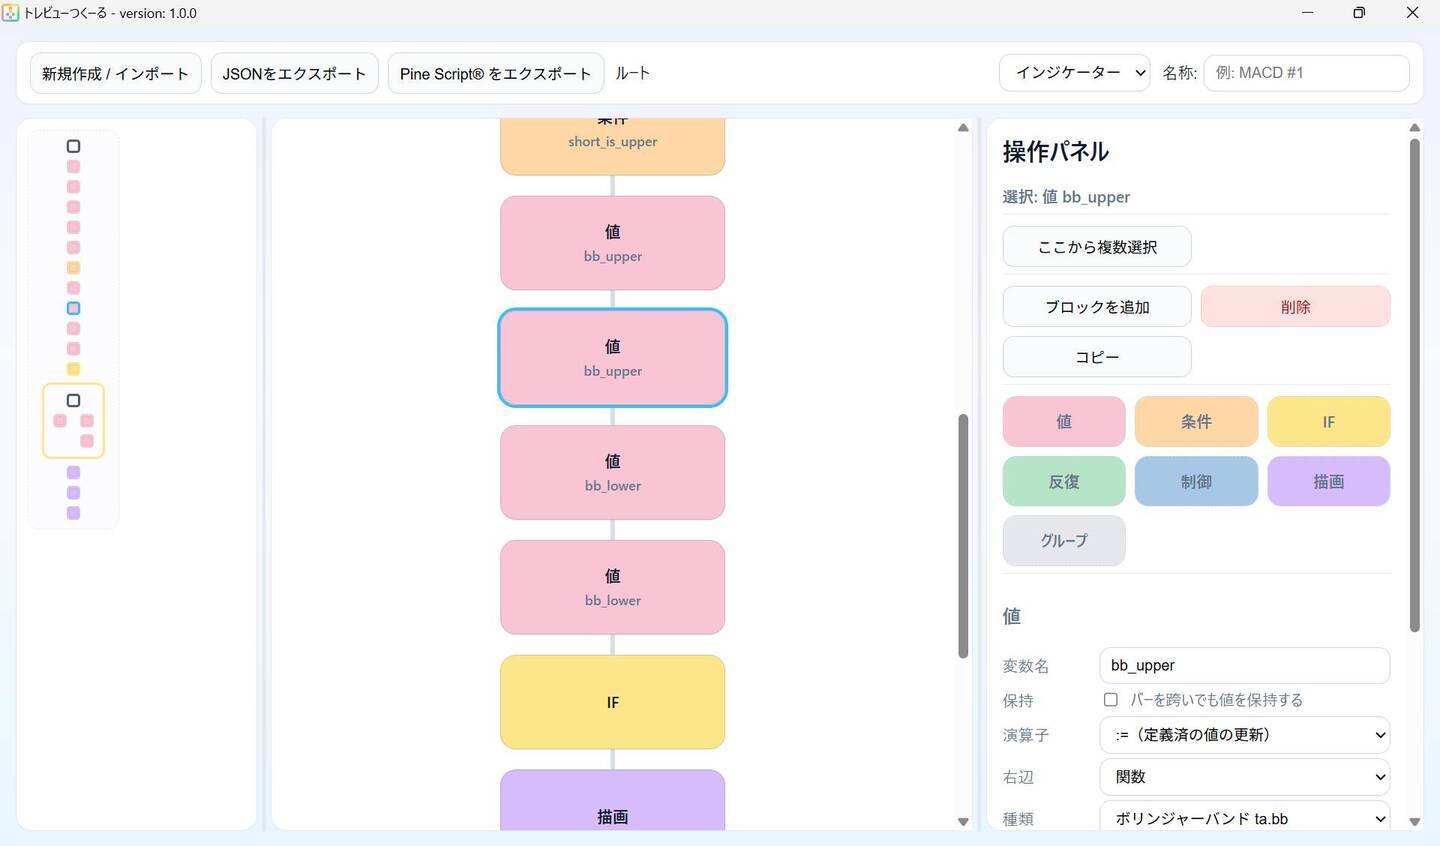Click JSONをエクスポート button

coord(294,73)
